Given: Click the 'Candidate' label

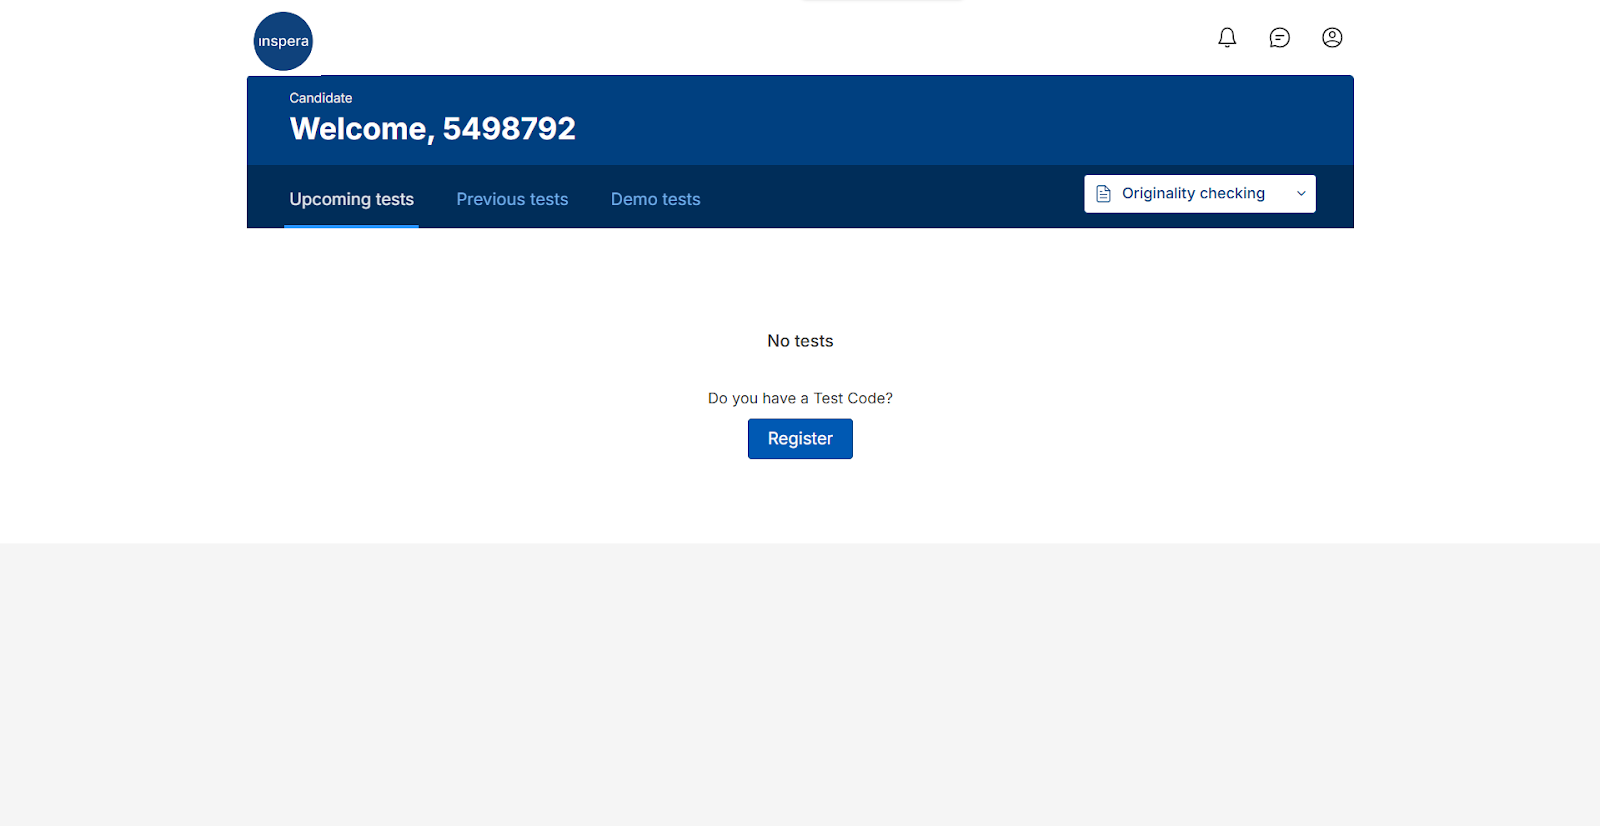Looking at the screenshot, I should [x=321, y=98].
